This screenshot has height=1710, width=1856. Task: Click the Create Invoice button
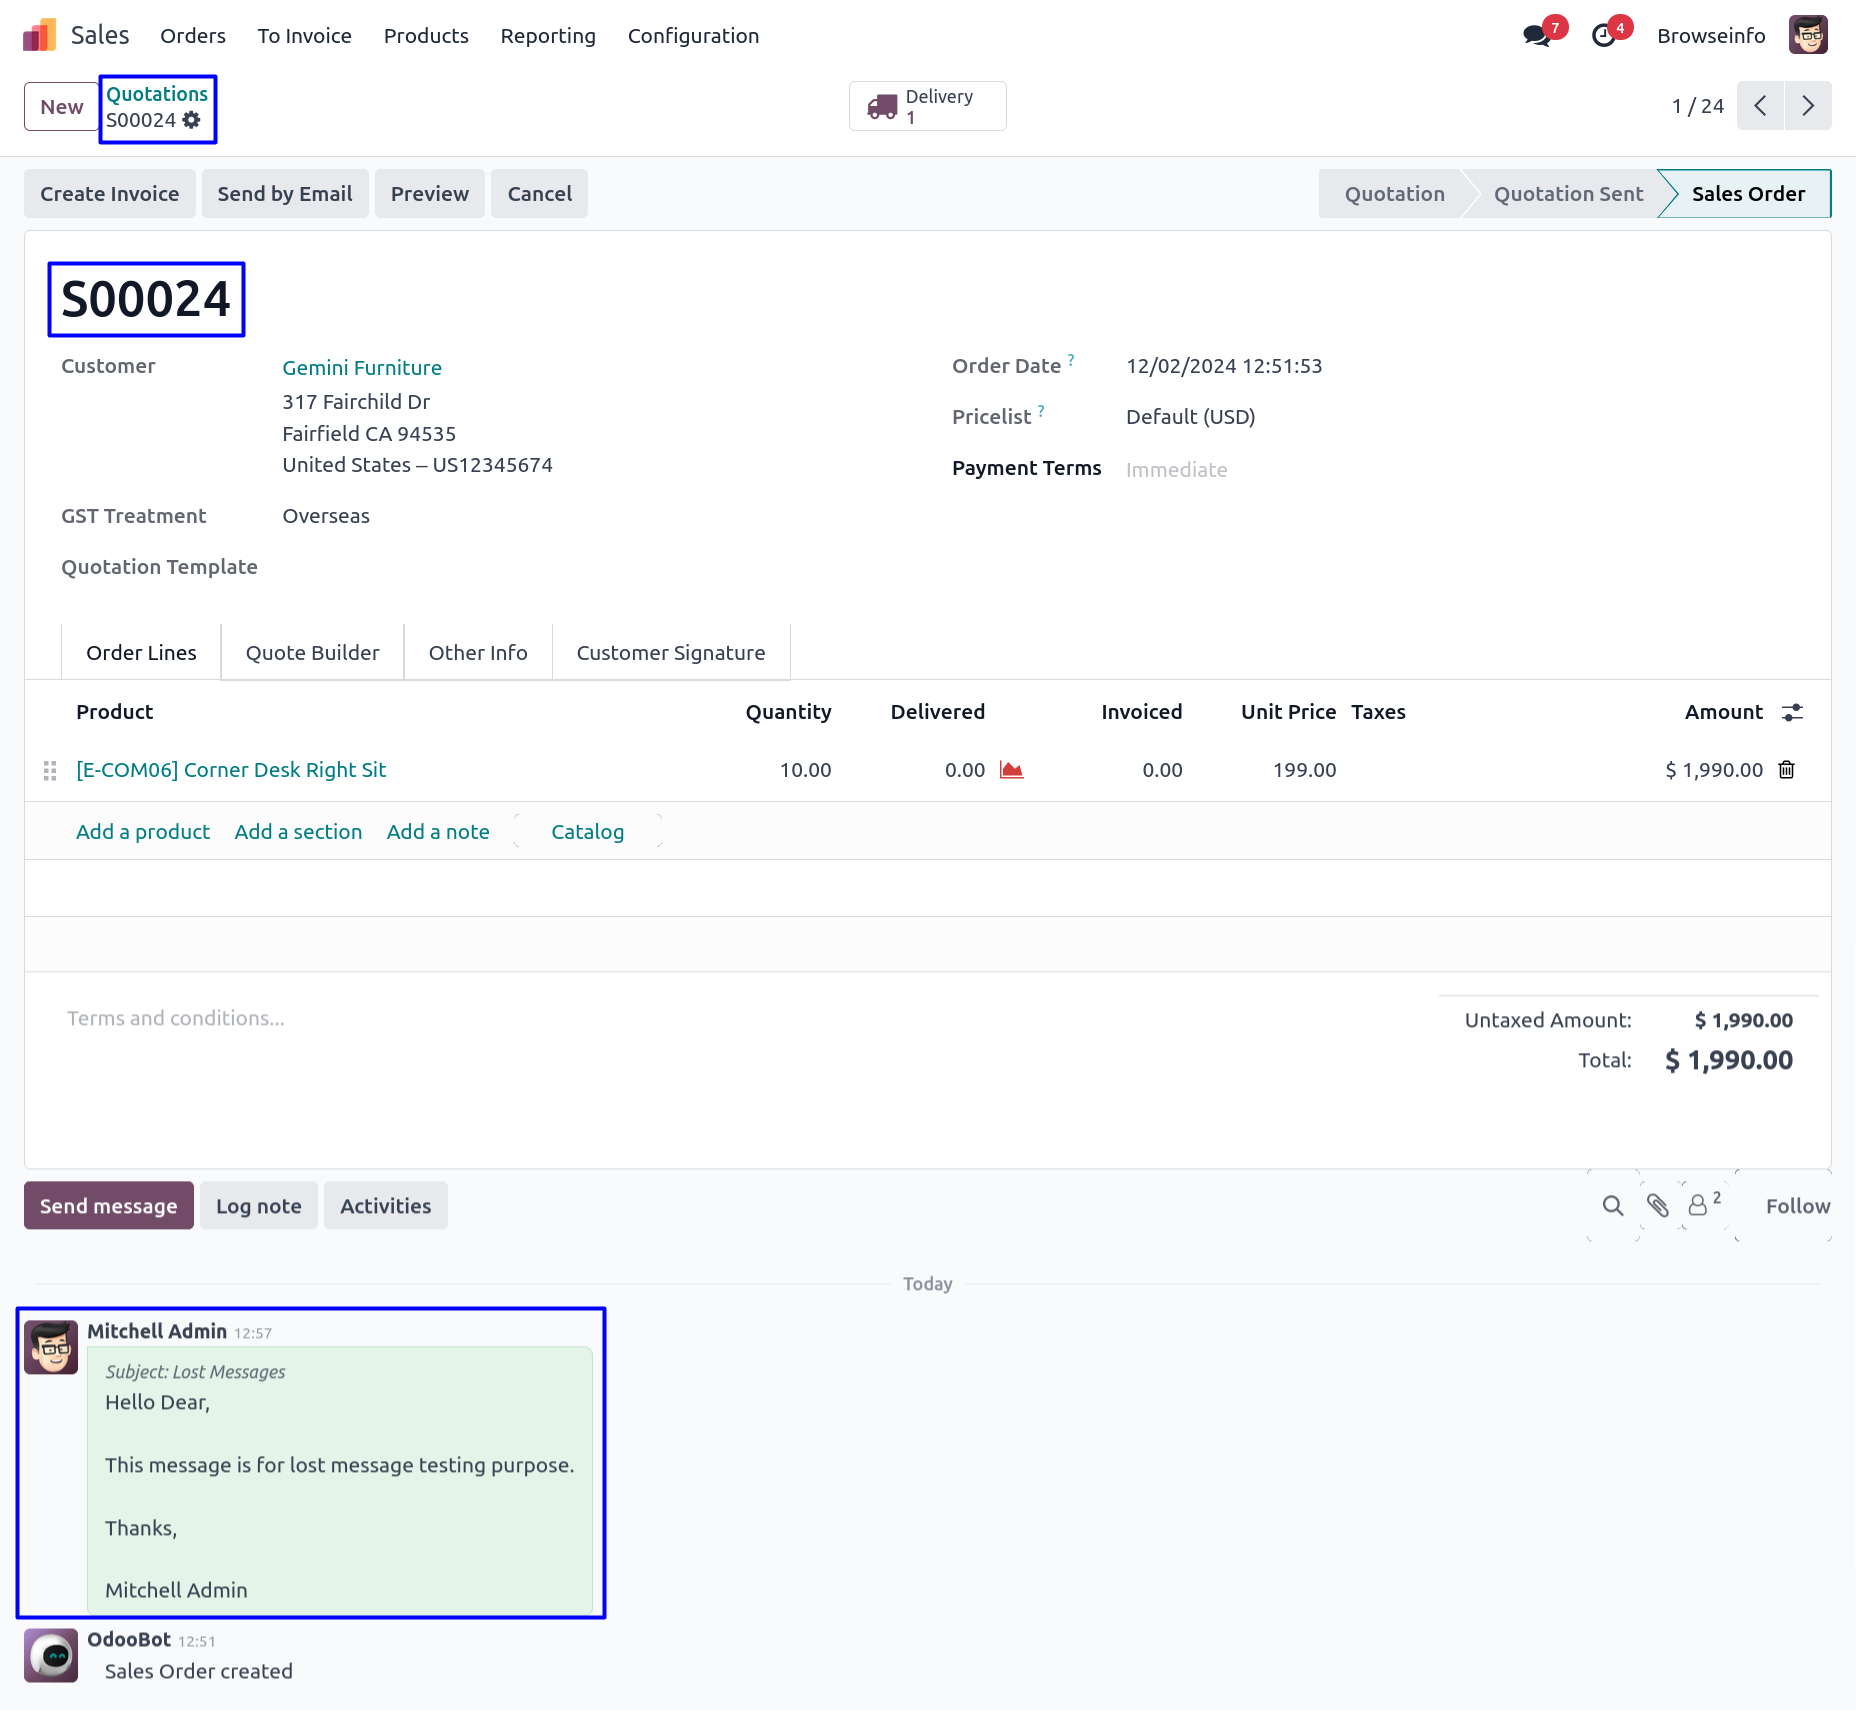pyautogui.click(x=110, y=194)
